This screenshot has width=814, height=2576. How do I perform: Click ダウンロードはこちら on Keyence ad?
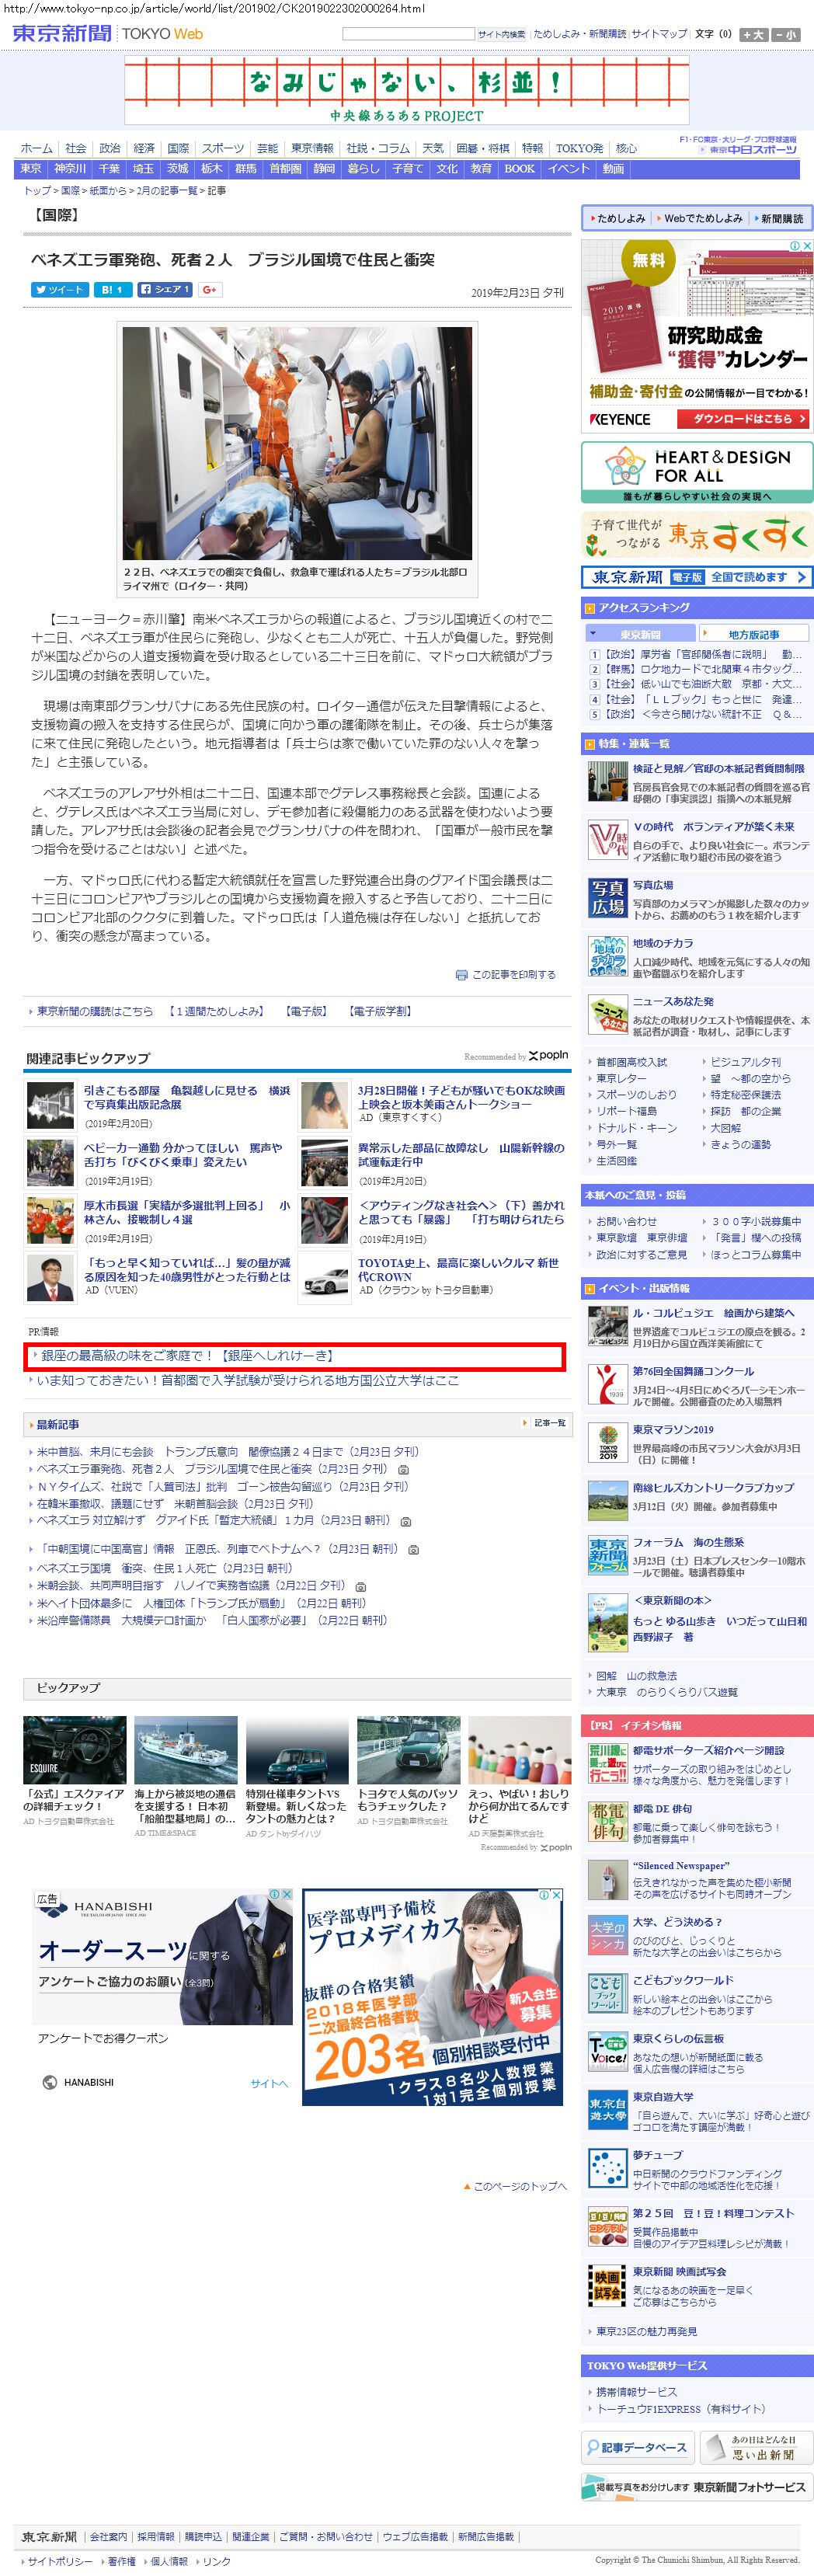tap(743, 419)
